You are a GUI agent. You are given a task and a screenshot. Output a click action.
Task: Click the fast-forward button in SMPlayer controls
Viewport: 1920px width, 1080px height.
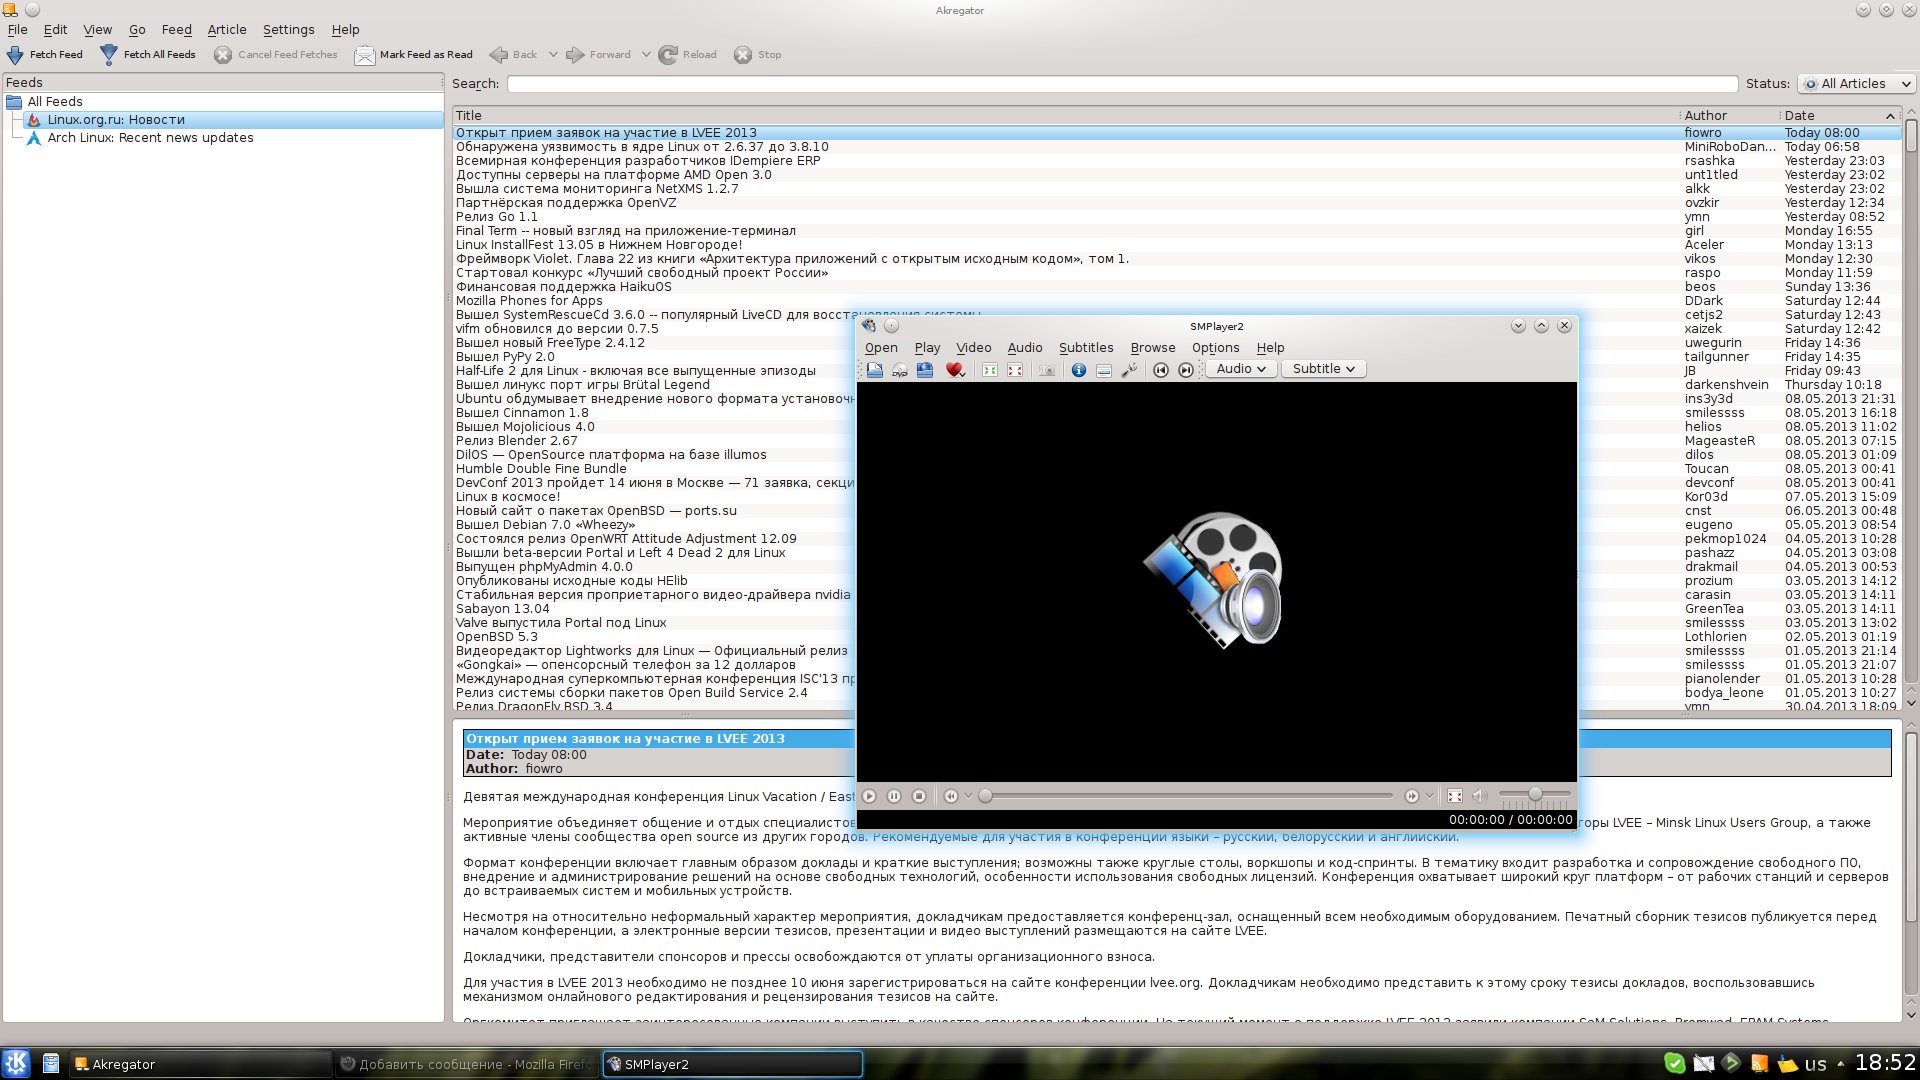click(x=1411, y=796)
